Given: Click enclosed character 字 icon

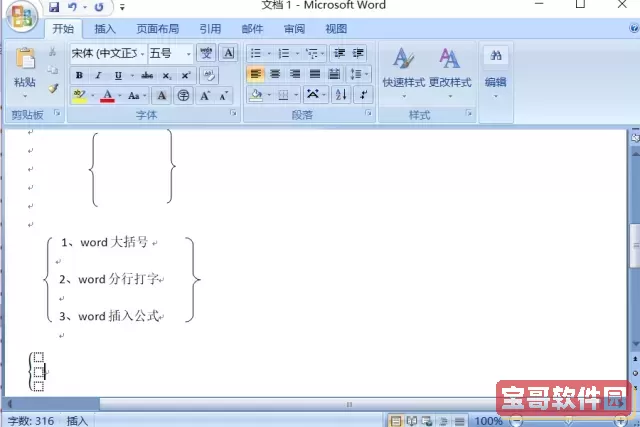Looking at the screenshot, I should coord(184,96).
